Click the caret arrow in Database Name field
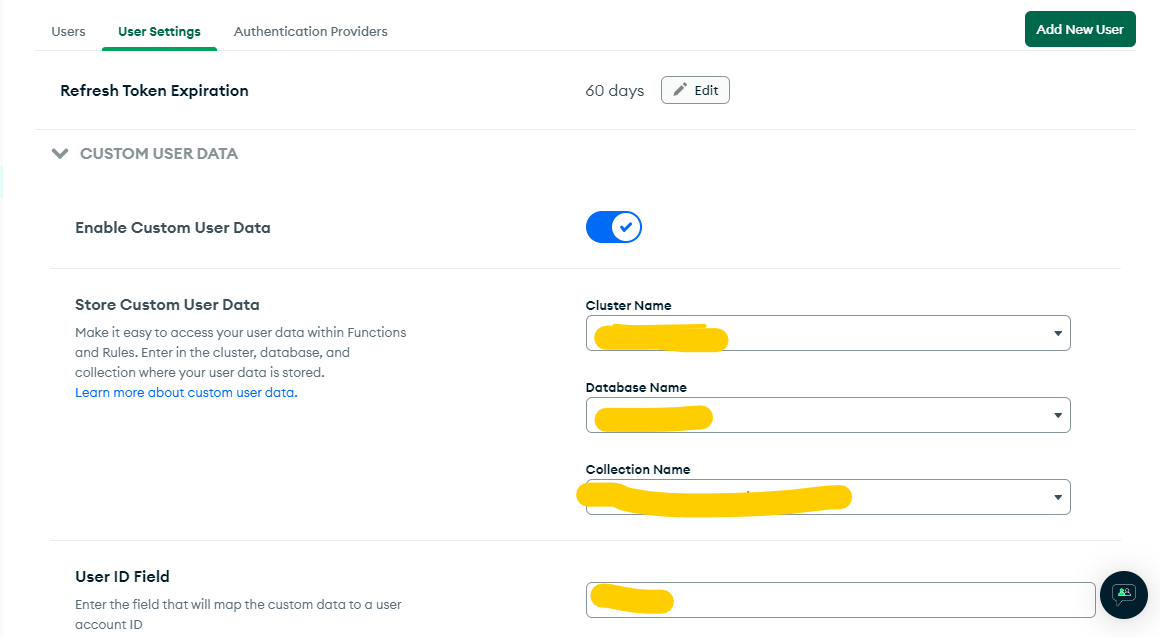The width and height of the screenshot is (1160, 637). [1057, 416]
